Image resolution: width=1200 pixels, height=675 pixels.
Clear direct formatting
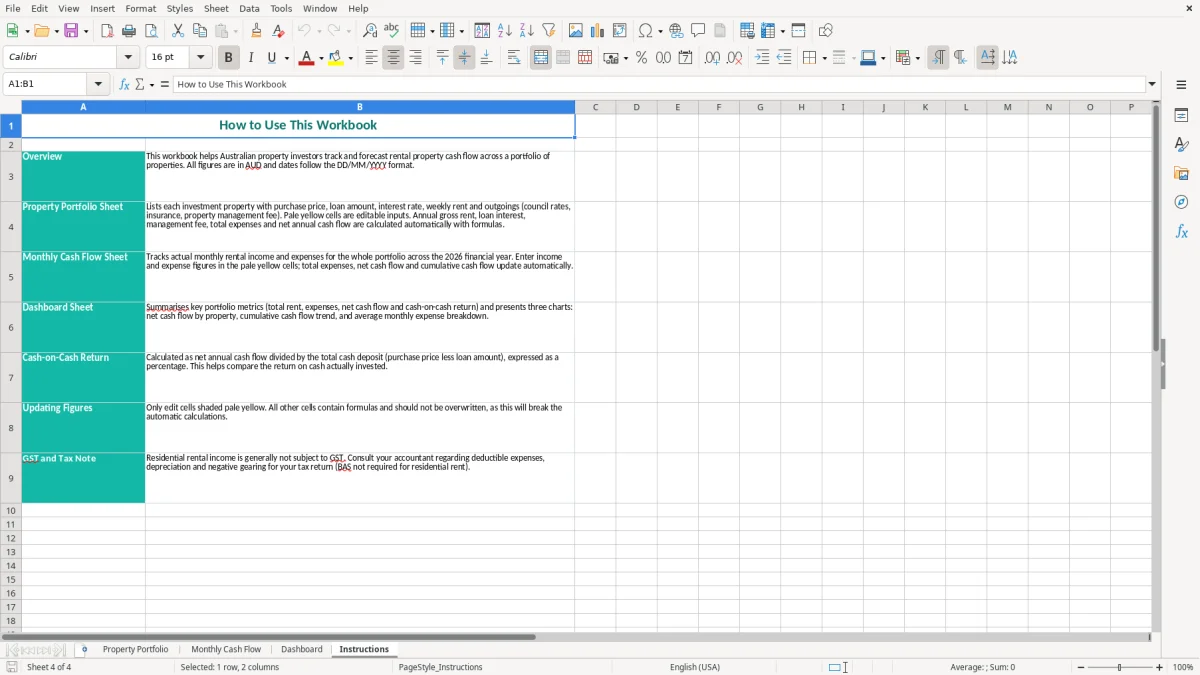(278, 31)
